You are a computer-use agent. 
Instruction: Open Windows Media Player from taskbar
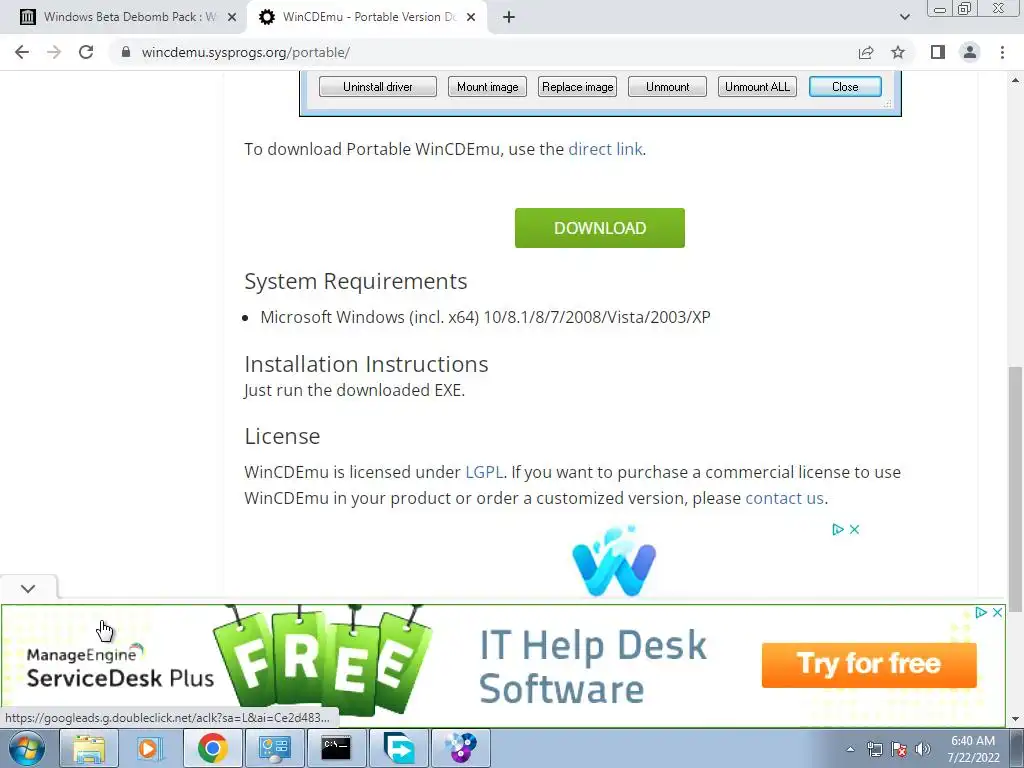point(150,748)
